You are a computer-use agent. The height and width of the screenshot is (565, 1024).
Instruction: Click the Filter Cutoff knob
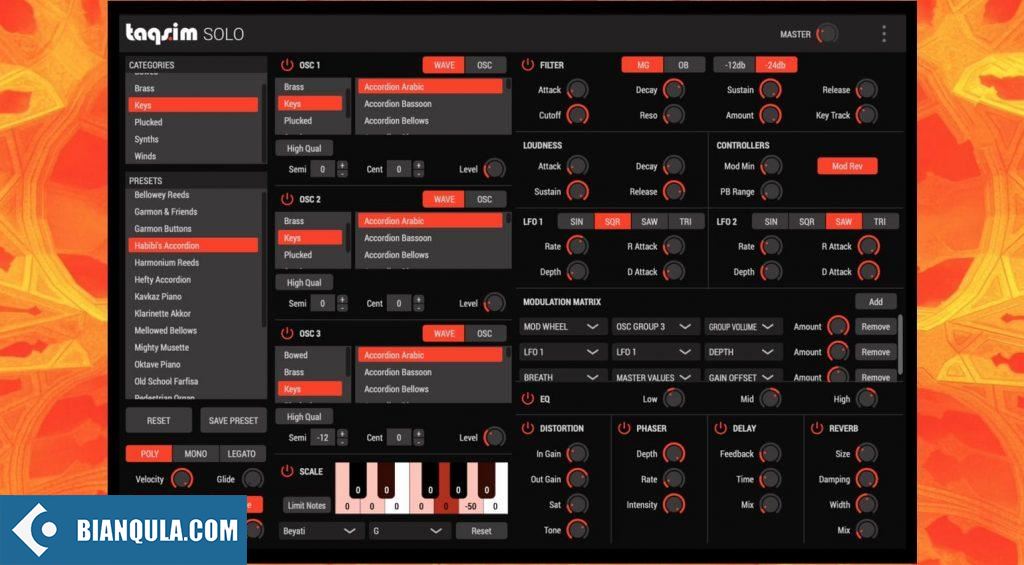point(577,115)
